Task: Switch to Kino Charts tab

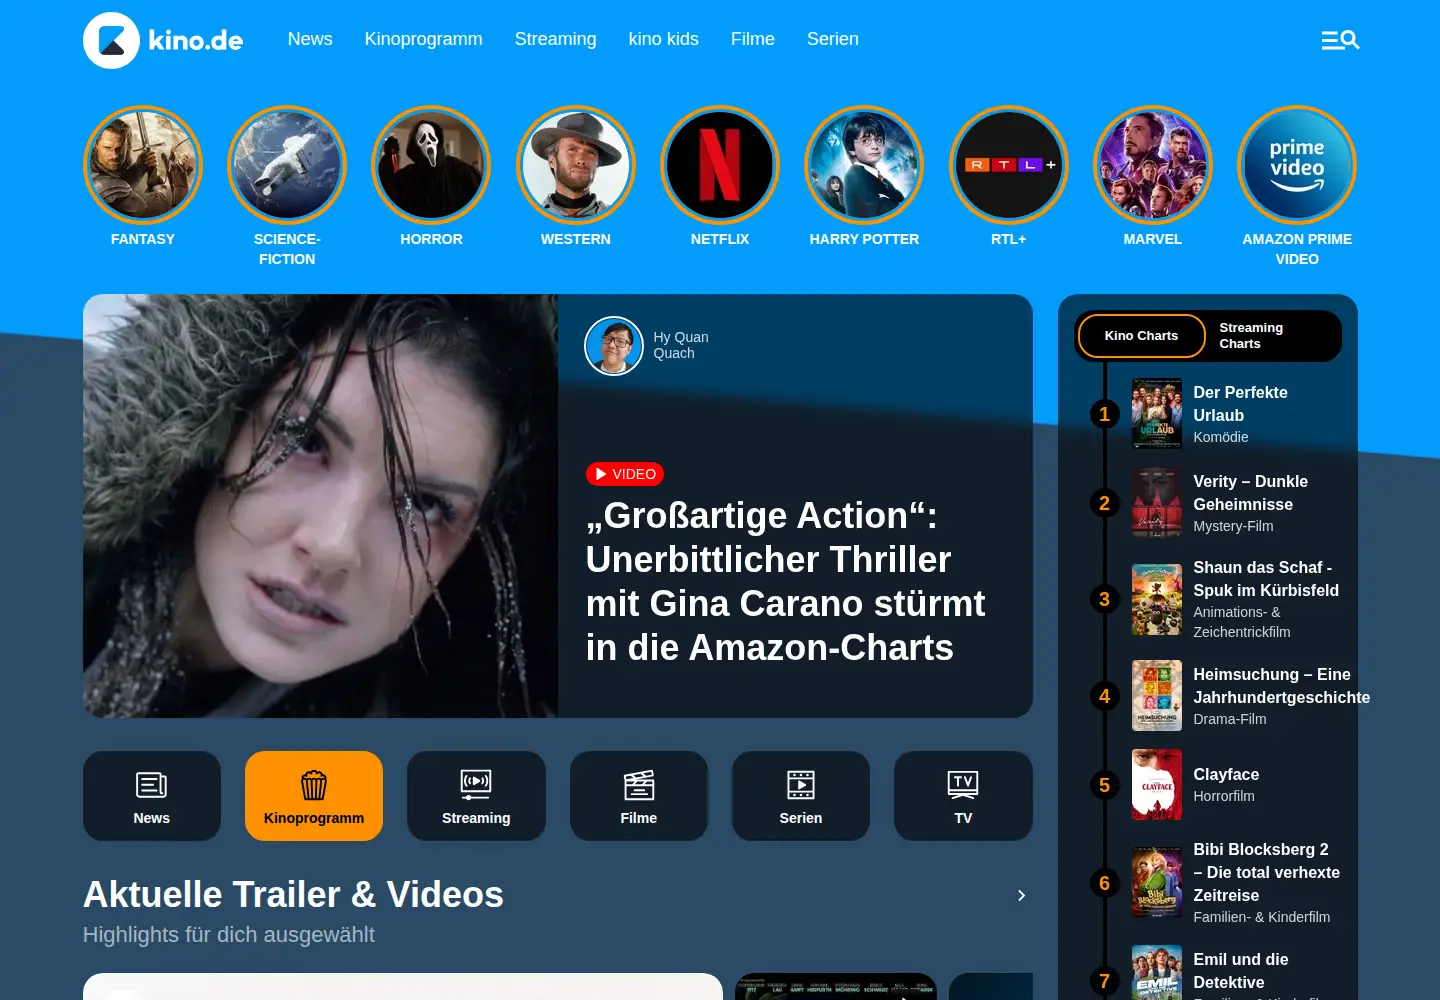Action: coord(1141,336)
